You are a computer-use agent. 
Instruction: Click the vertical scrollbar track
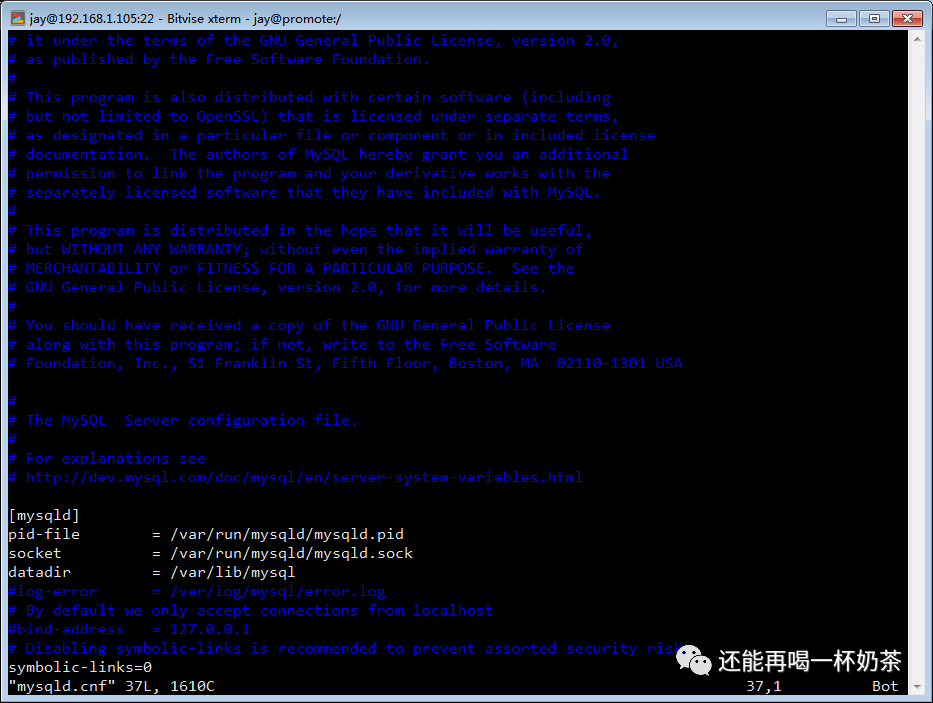(917, 363)
